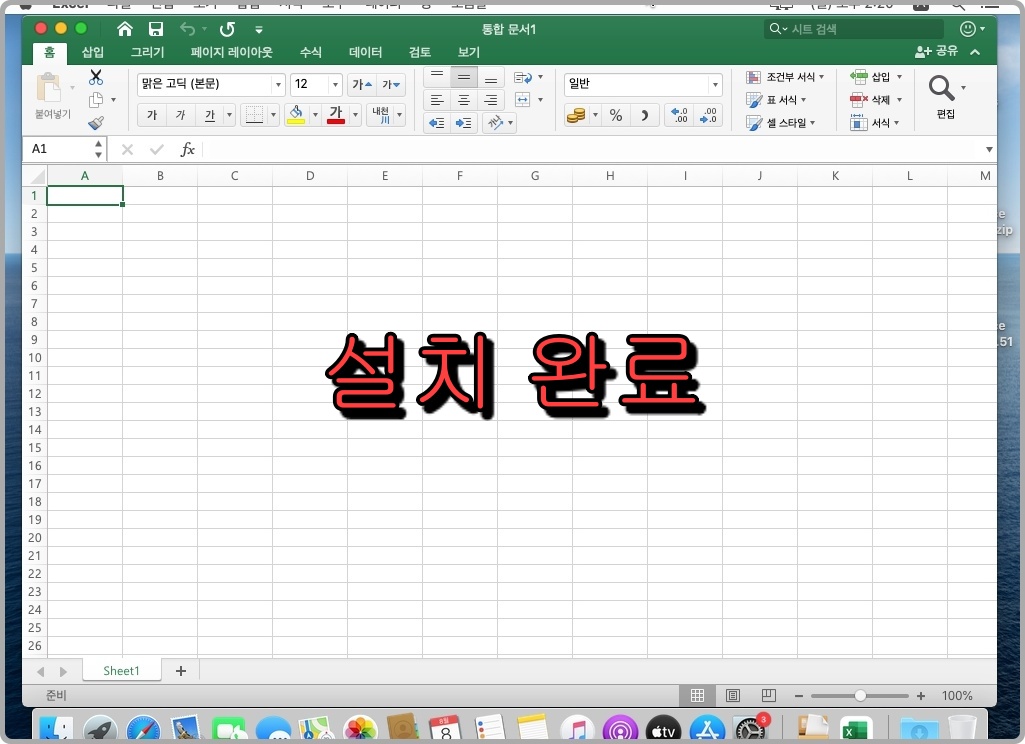The width and height of the screenshot is (1025, 744).
Task: Open the 수식 ribbon tab
Action: 310,52
